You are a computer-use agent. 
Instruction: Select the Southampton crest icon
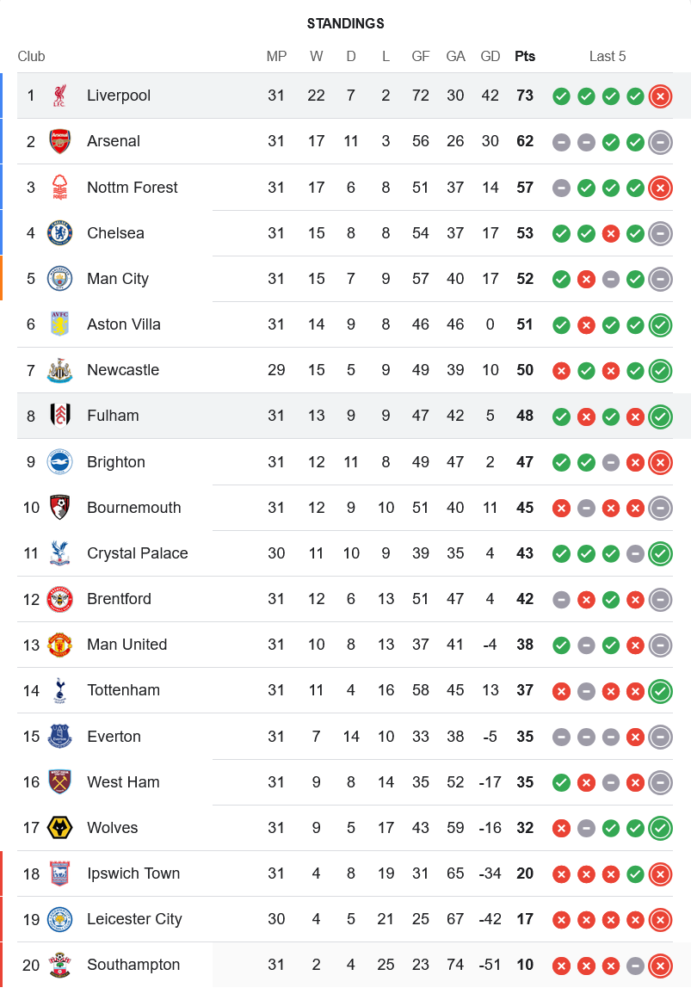[60, 965]
